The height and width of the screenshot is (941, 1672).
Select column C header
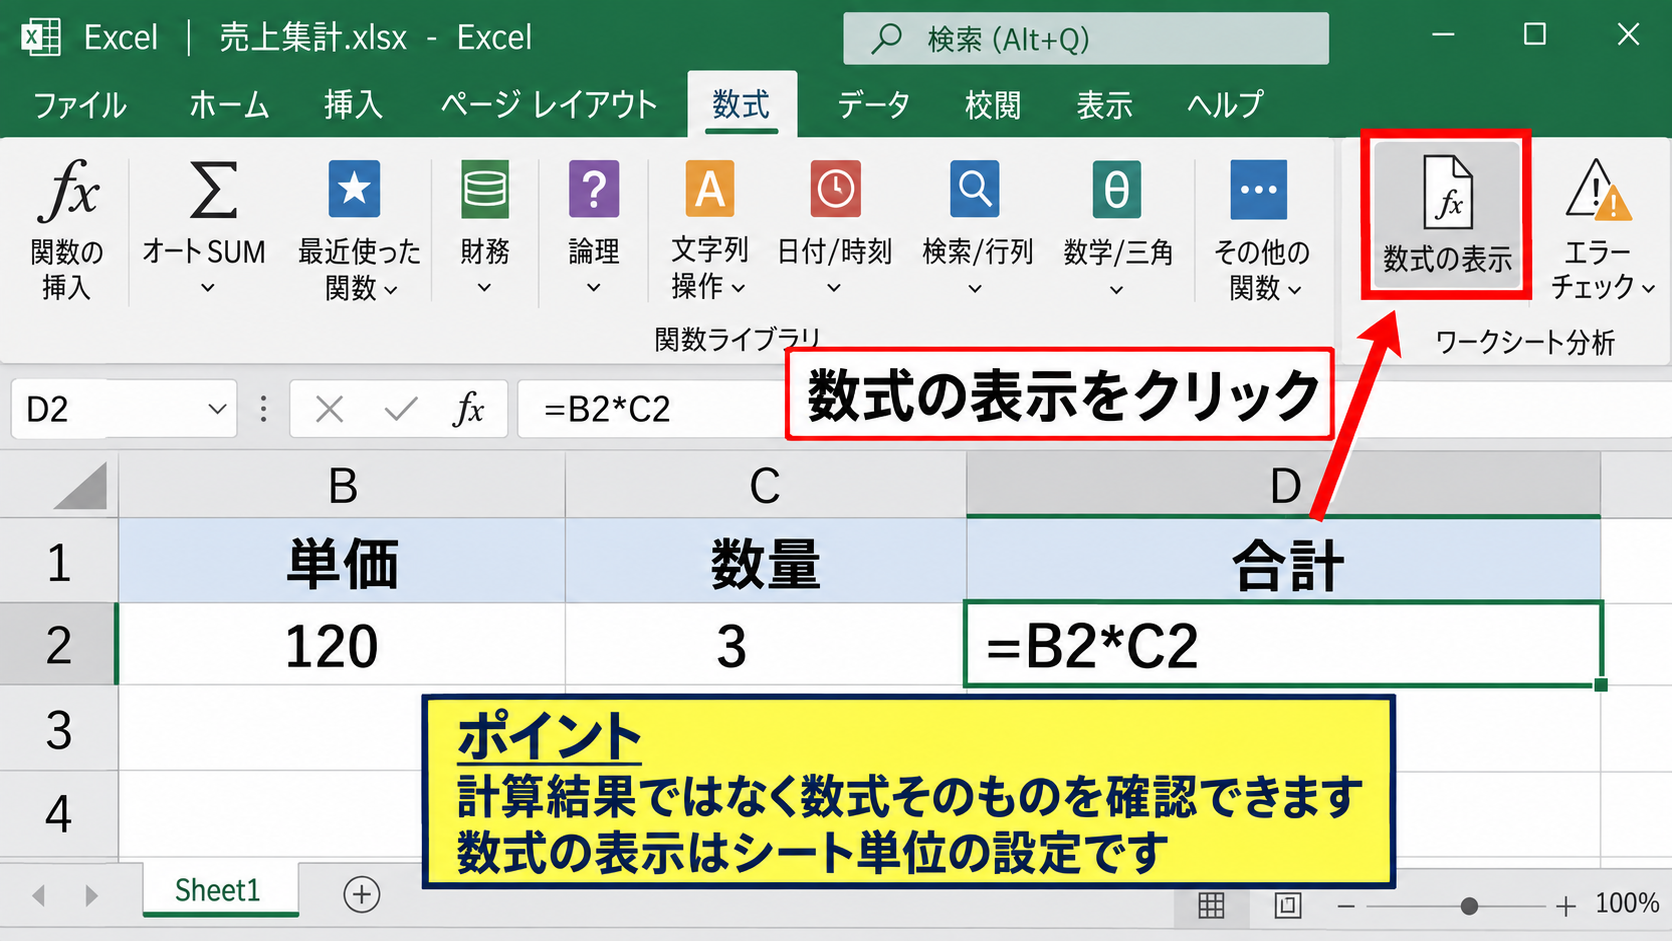(765, 486)
